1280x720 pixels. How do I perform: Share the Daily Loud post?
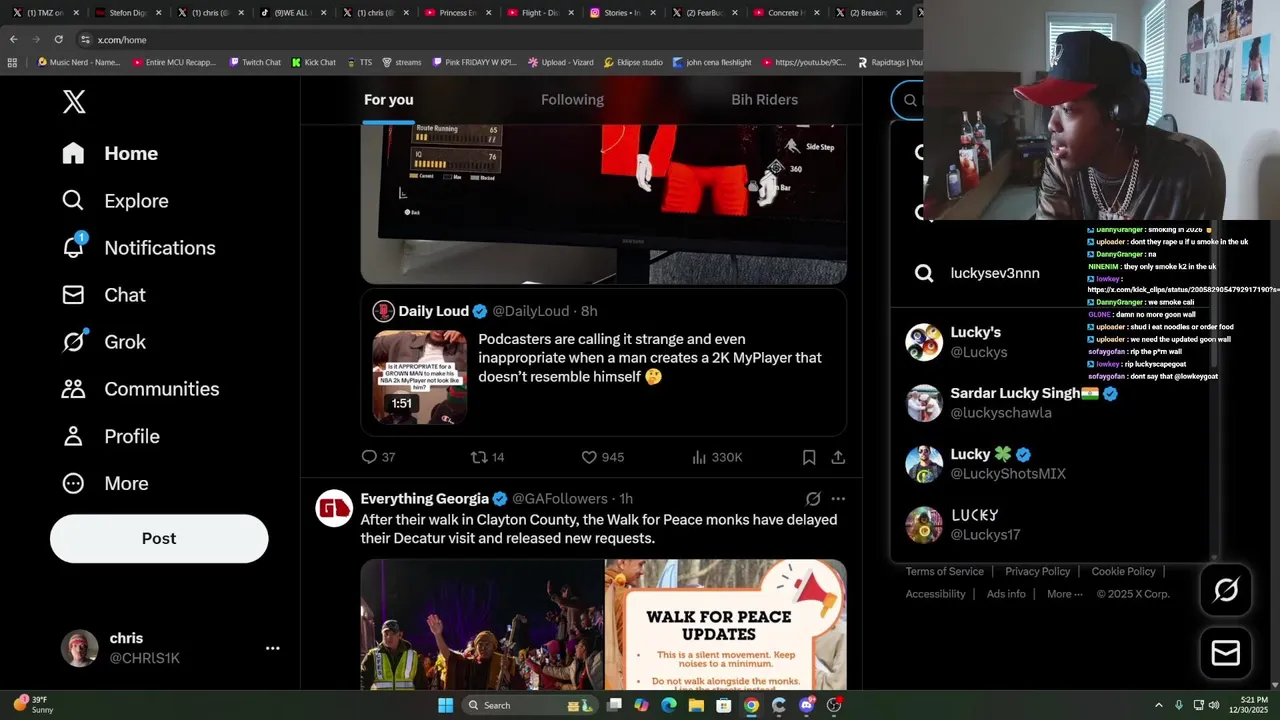pos(838,457)
